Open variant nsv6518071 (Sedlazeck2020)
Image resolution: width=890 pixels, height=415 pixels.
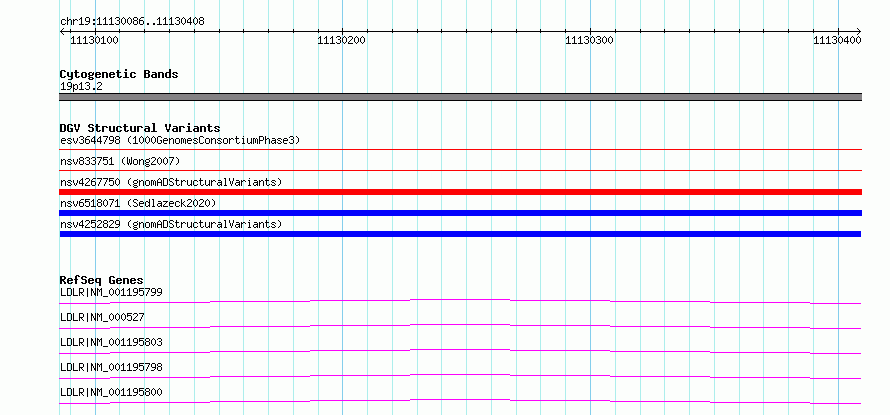click(138, 203)
